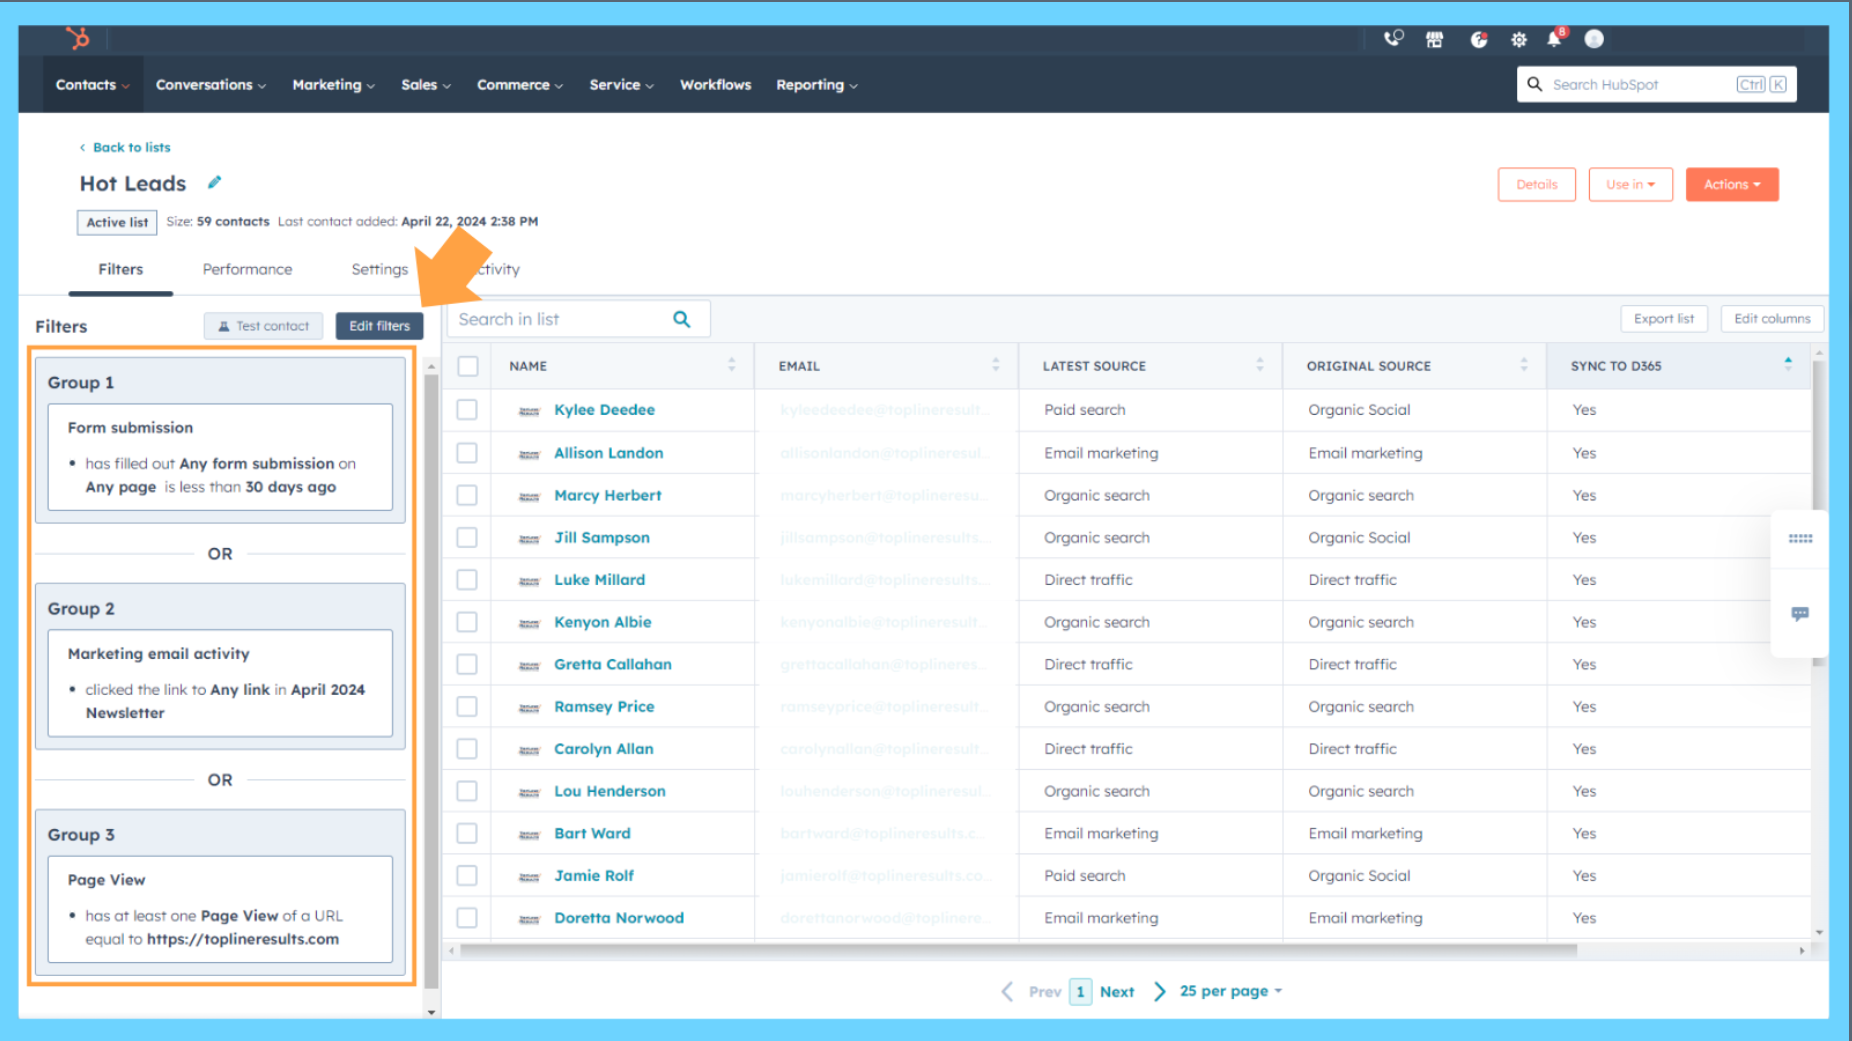Open the marketplace icon in top bar

pos(1435,40)
